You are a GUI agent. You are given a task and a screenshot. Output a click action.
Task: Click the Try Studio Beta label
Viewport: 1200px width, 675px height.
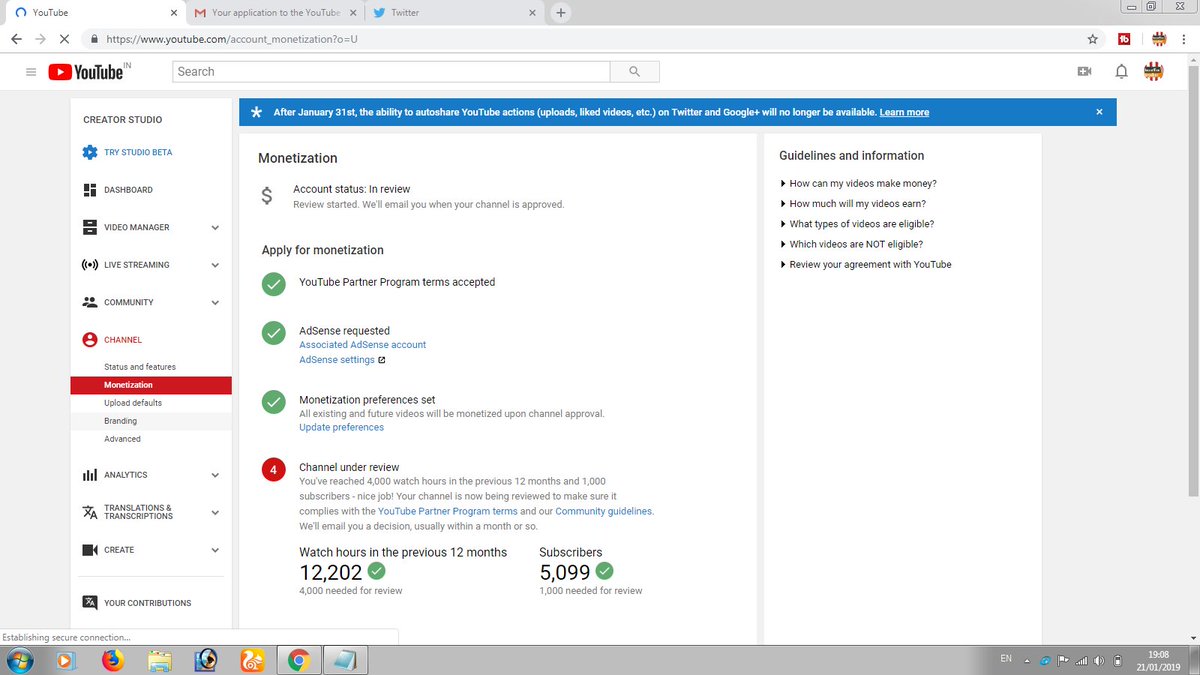point(138,152)
